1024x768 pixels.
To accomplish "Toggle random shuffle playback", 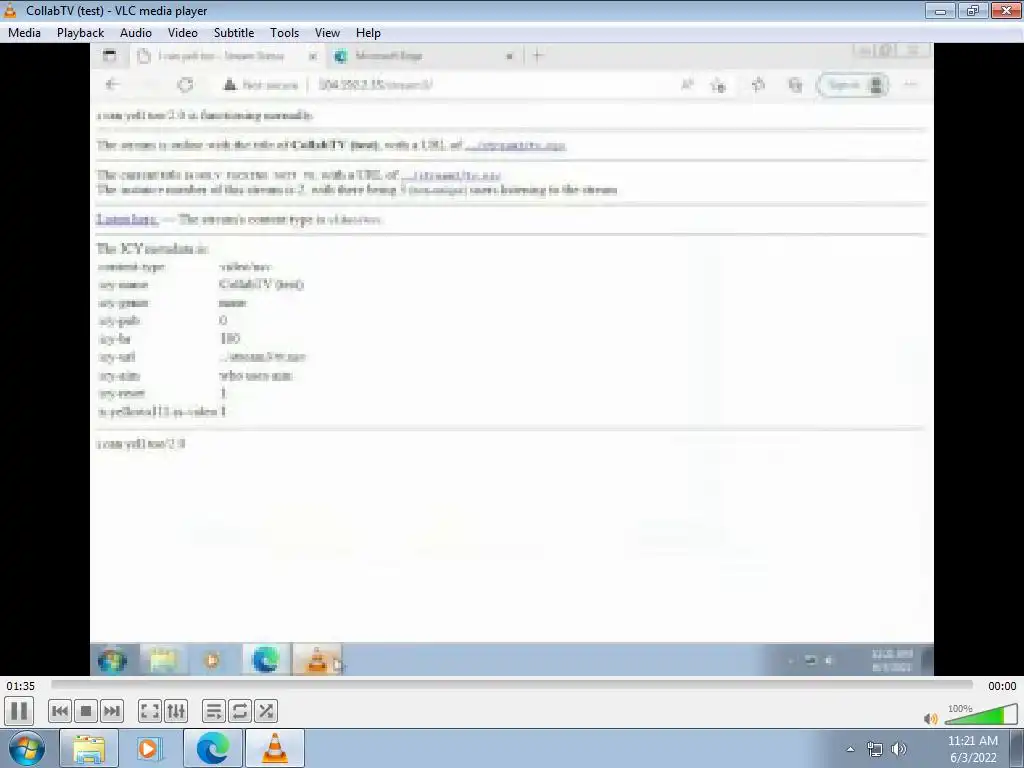I will (x=266, y=711).
